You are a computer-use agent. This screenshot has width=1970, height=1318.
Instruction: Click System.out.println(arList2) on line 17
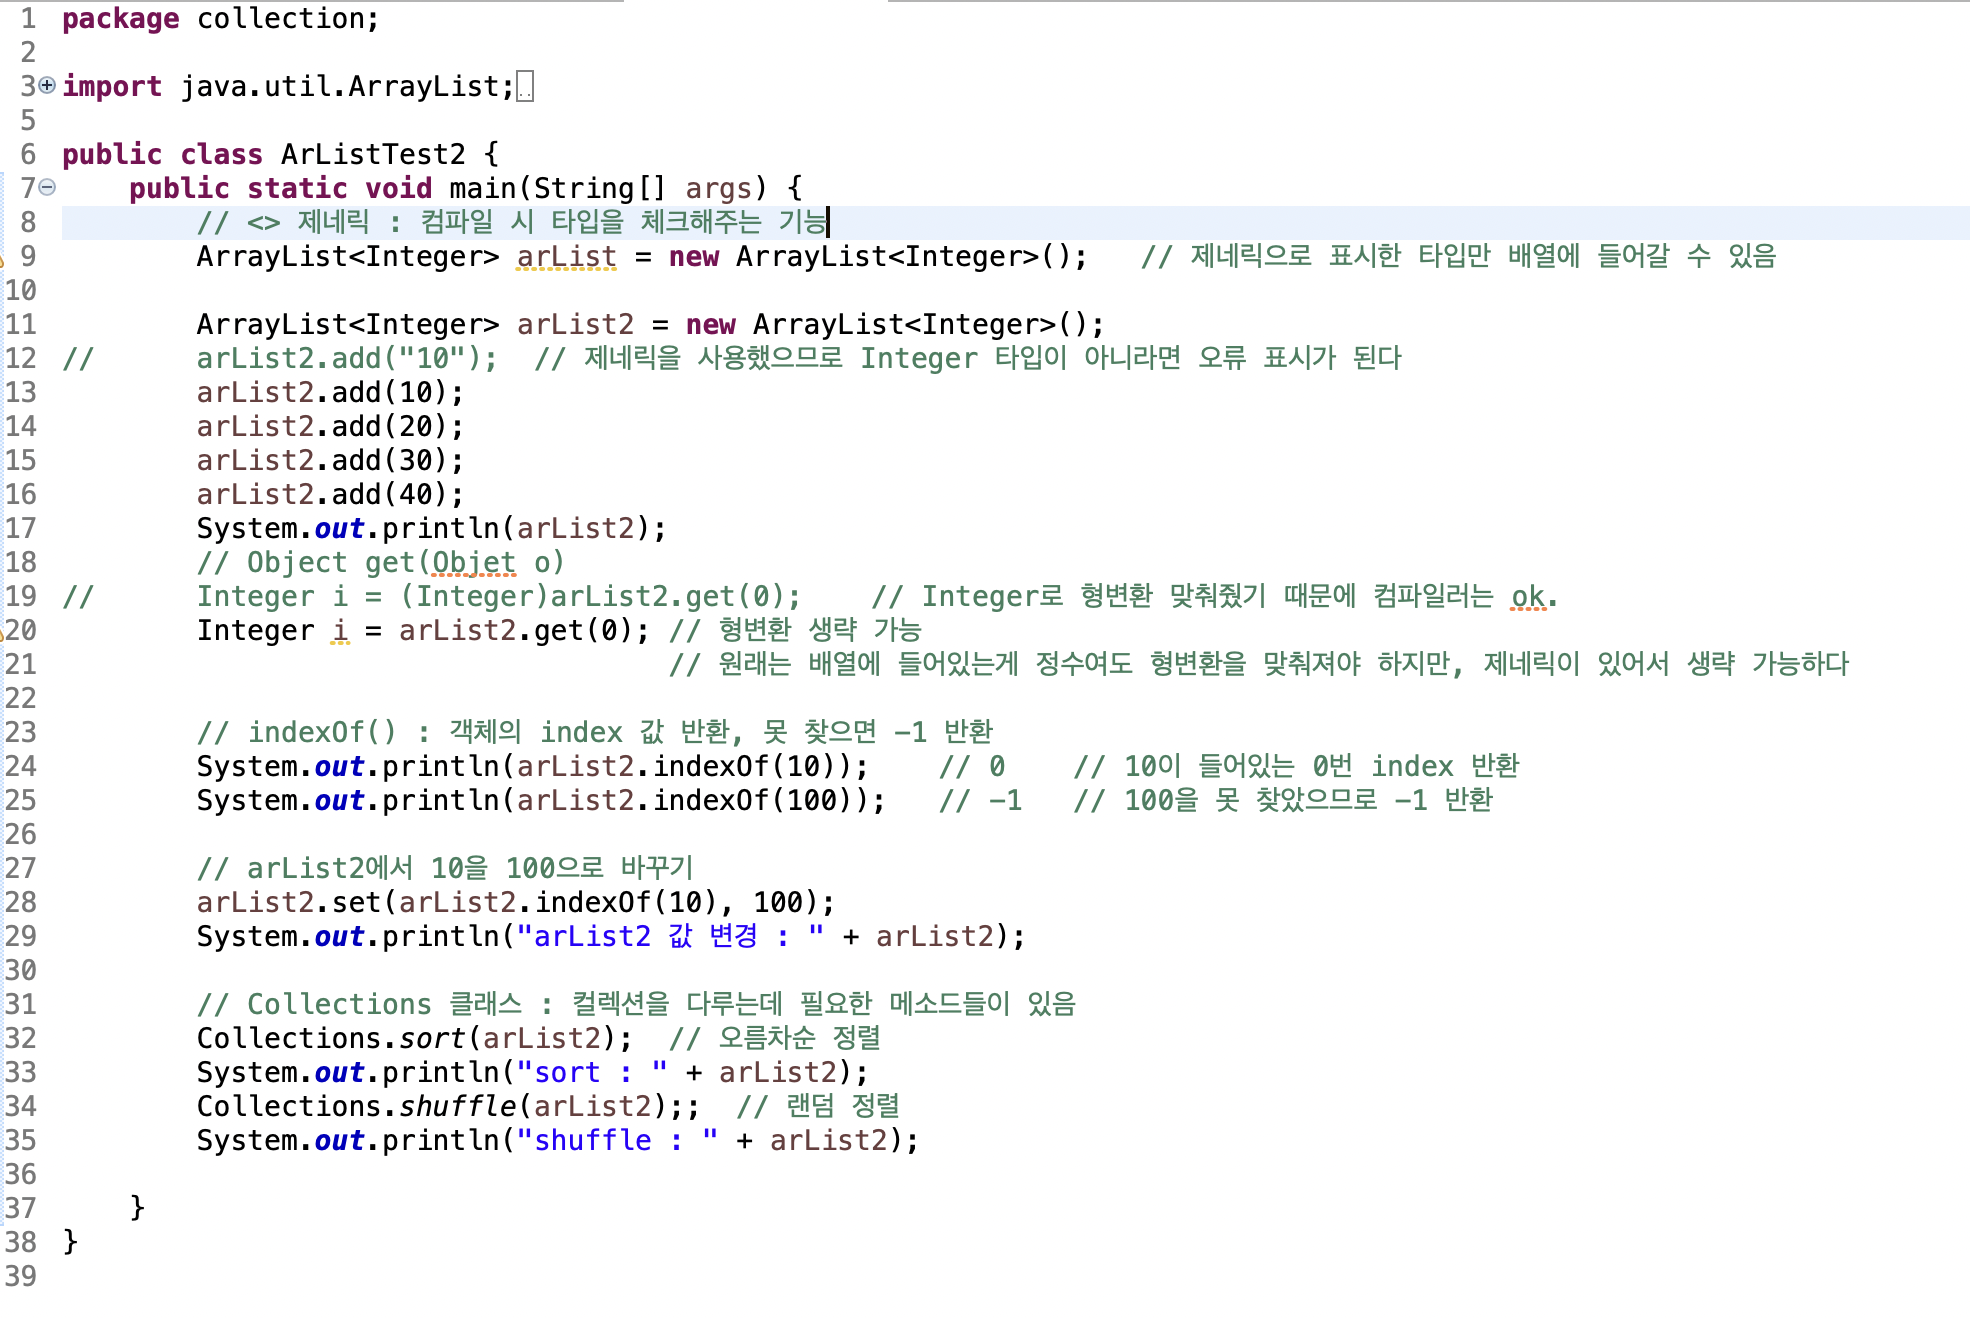[431, 529]
